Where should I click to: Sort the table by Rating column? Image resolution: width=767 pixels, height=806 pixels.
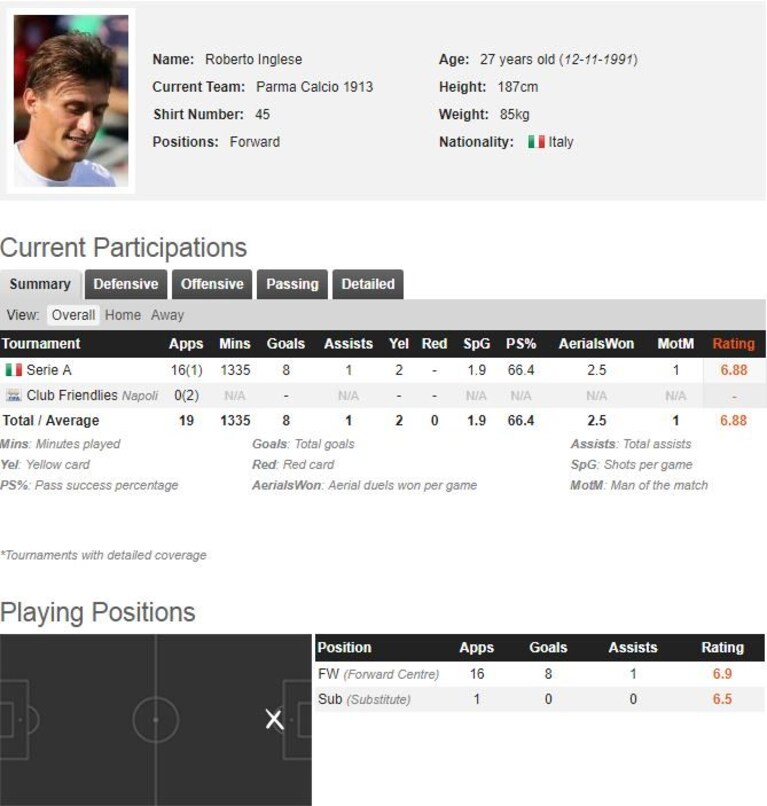pyautogui.click(x=734, y=343)
